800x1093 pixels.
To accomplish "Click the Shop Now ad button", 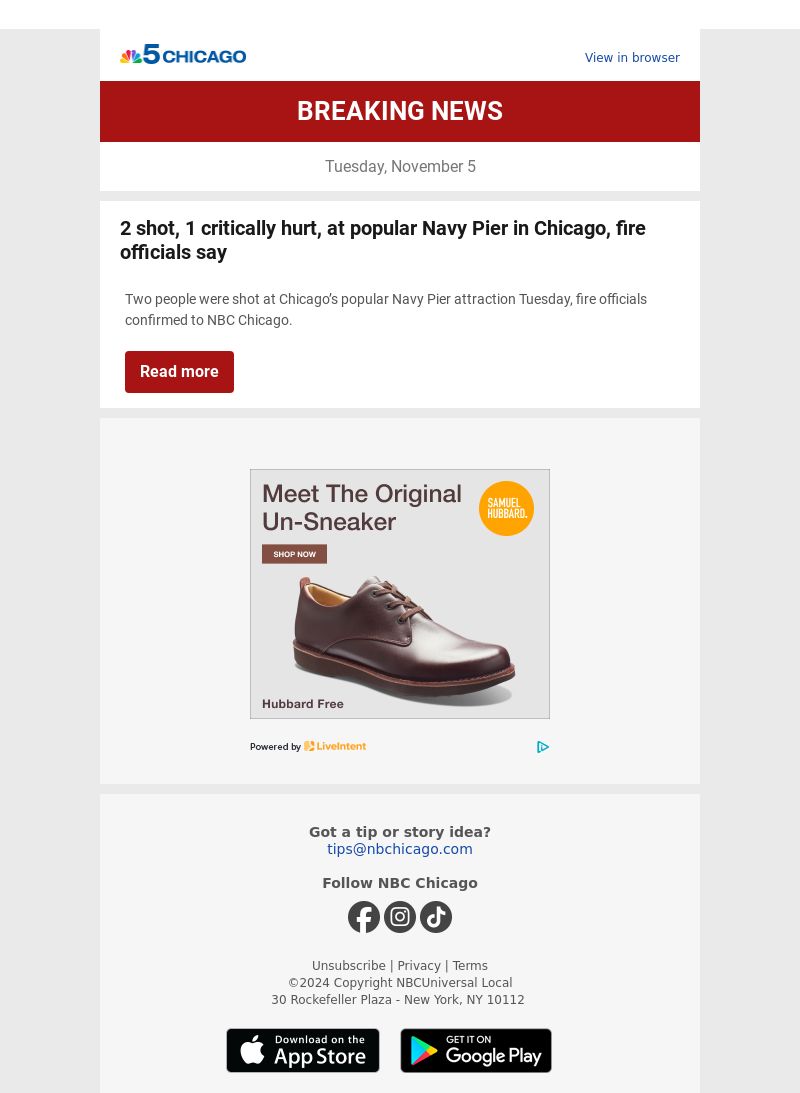I will (294, 554).
